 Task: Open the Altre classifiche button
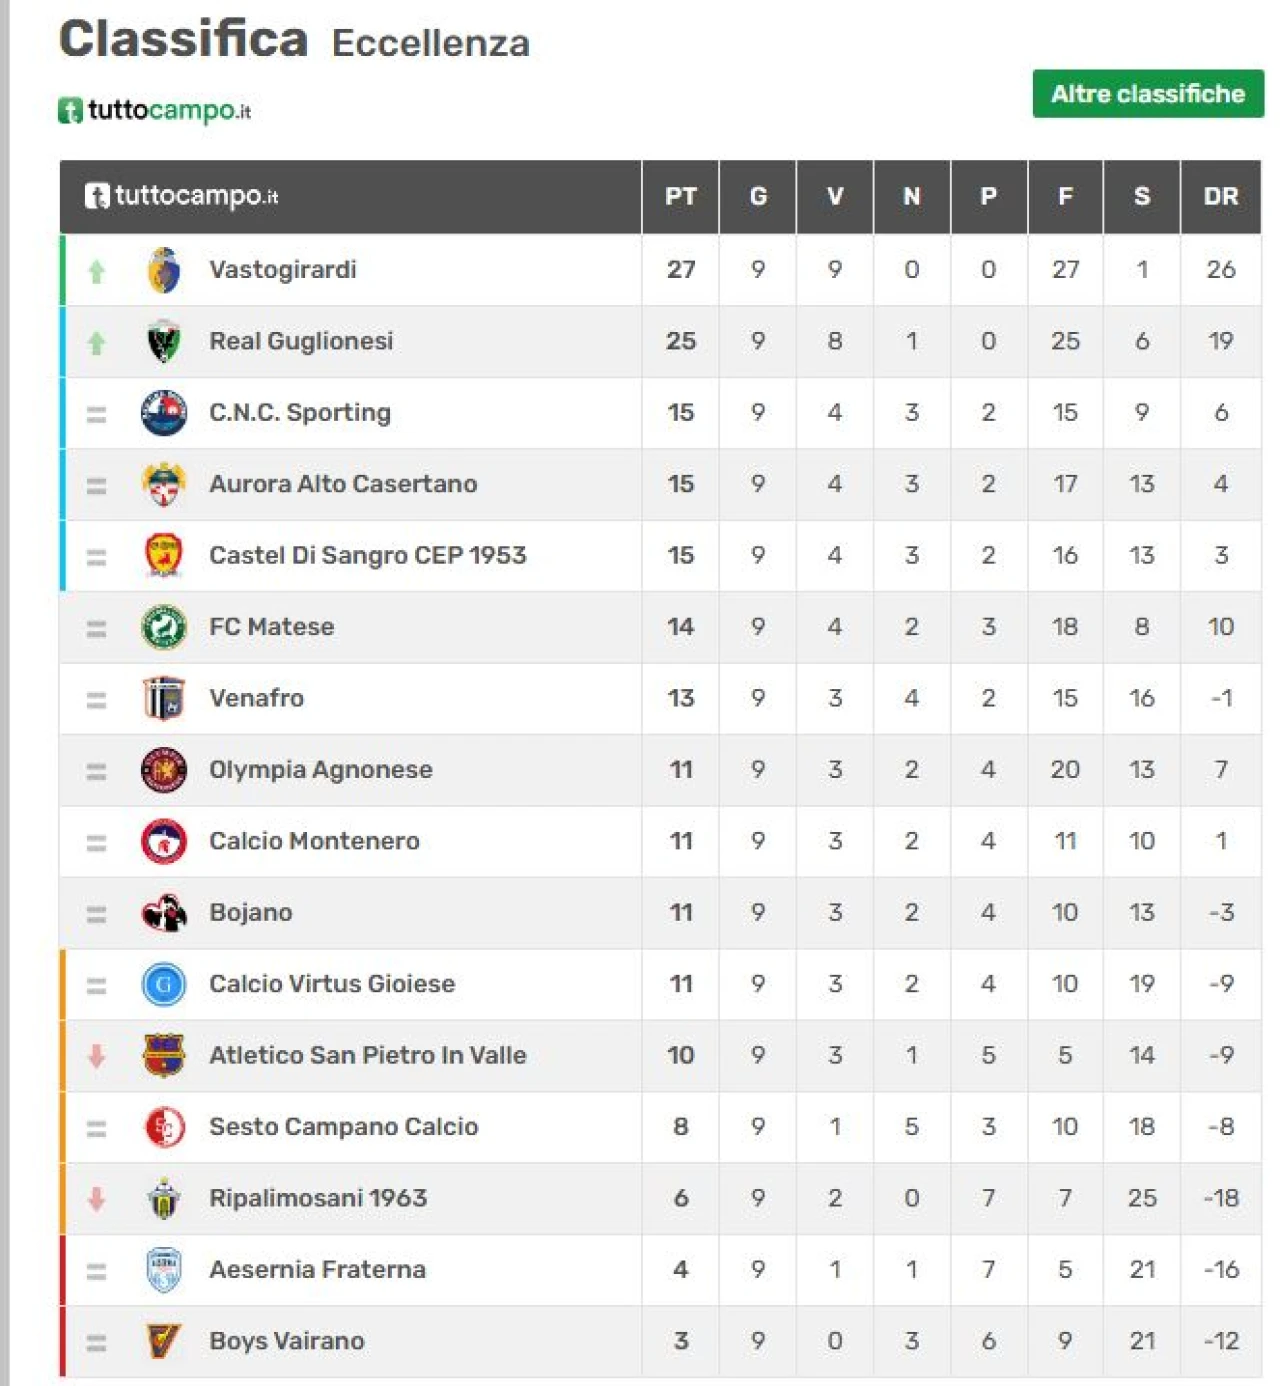coord(1148,94)
